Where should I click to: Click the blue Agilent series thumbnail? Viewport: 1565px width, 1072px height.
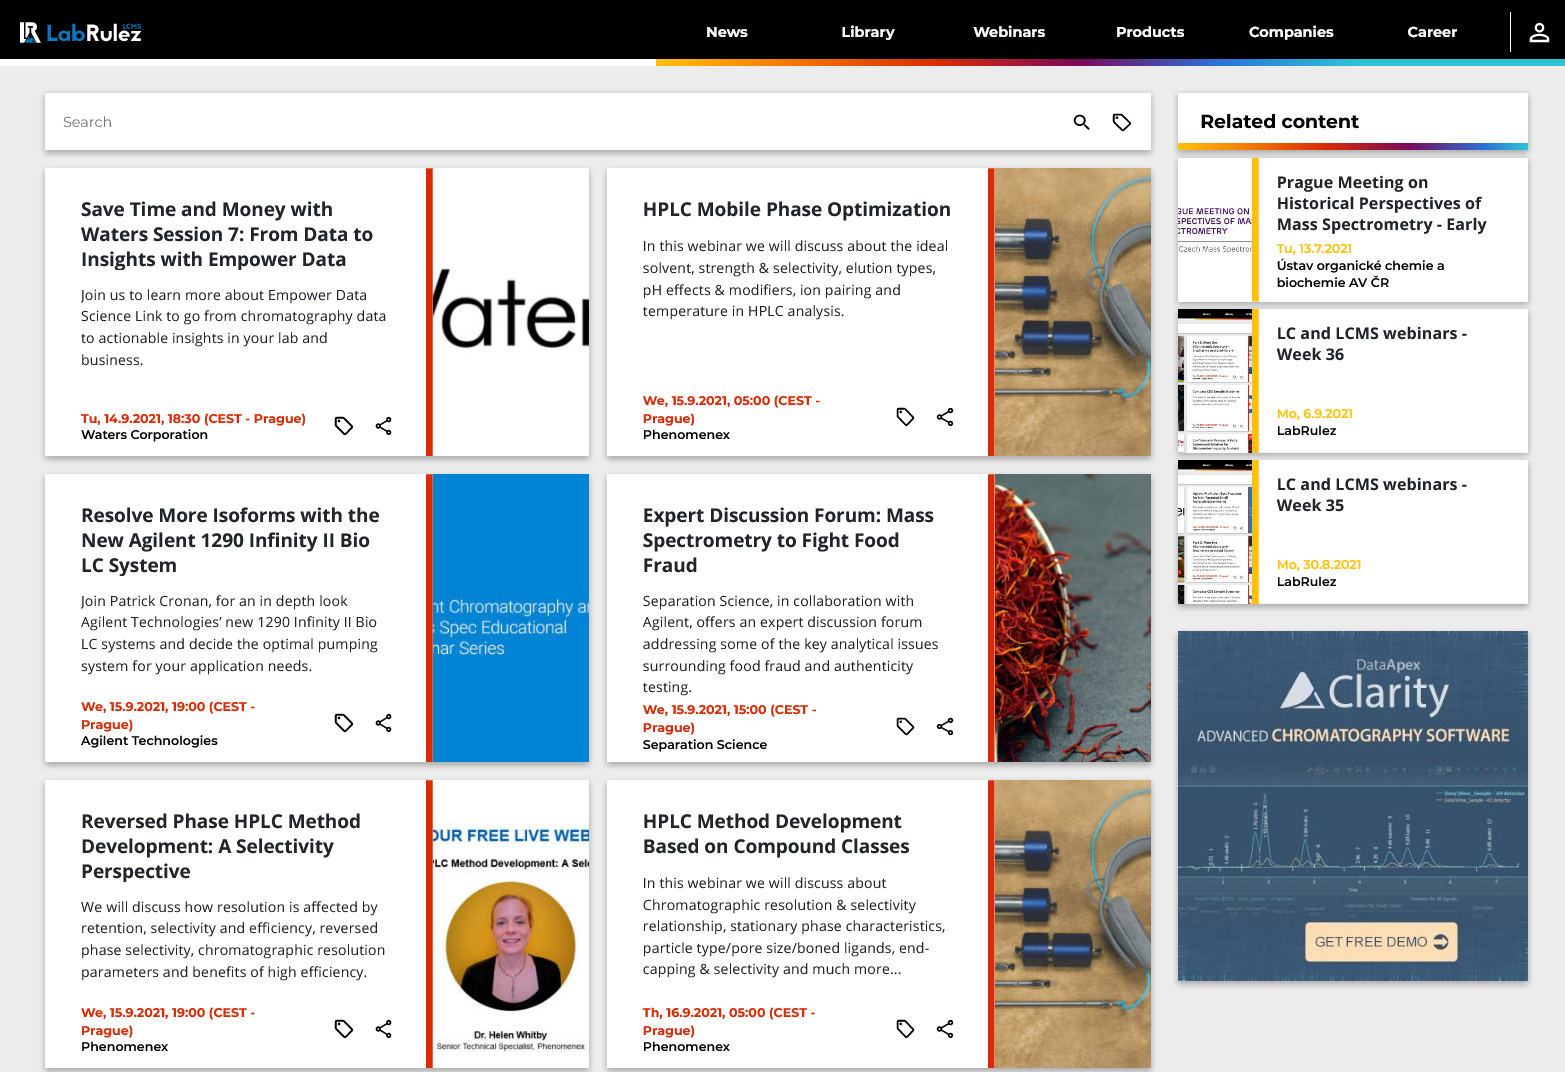click(511, 618)
